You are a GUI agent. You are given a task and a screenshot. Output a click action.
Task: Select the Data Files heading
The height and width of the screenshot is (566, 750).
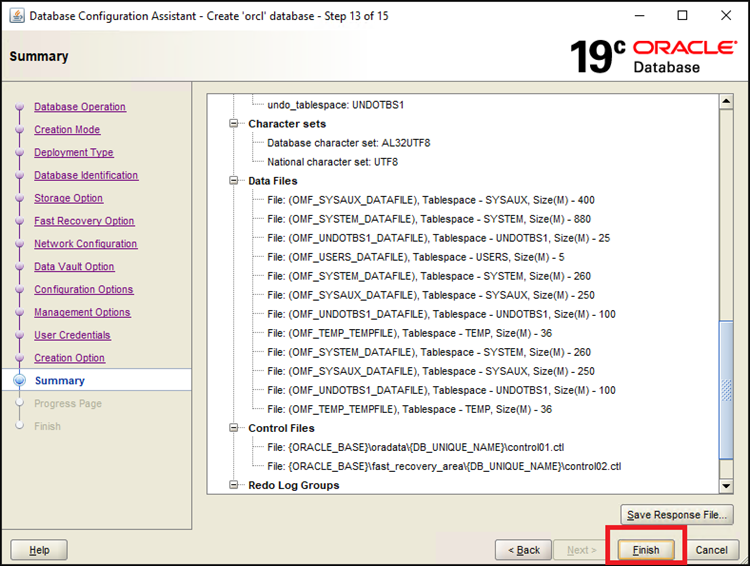(273, 181)
